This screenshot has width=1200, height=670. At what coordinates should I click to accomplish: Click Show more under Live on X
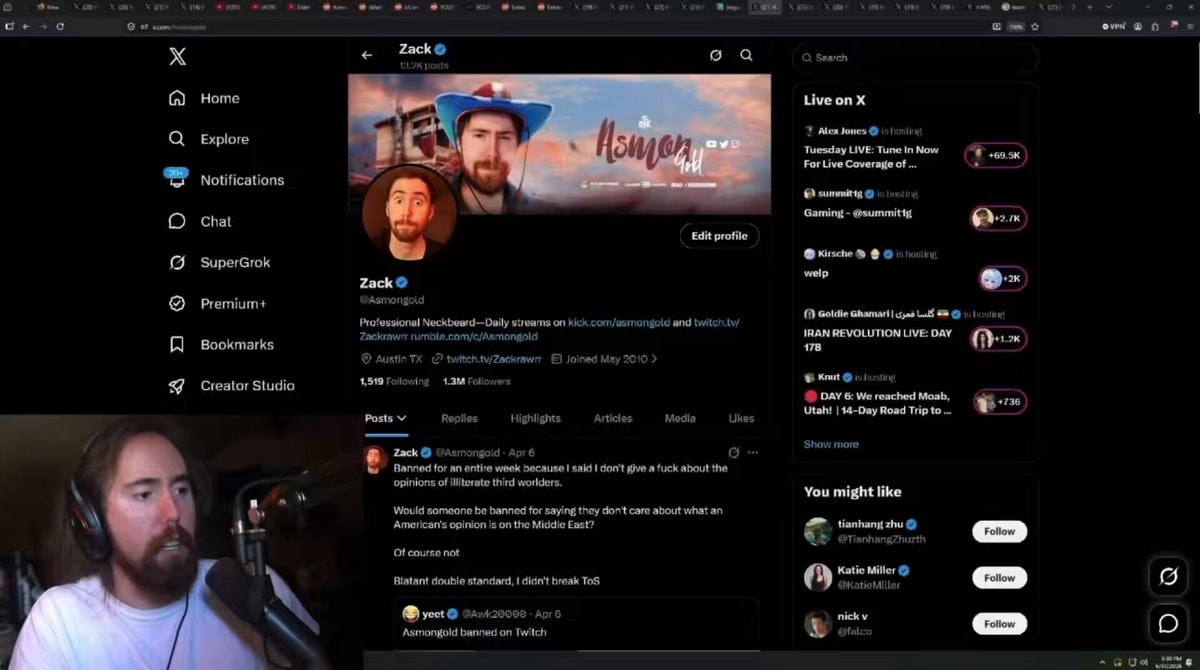pyautogui.click(x=831, y=444)
